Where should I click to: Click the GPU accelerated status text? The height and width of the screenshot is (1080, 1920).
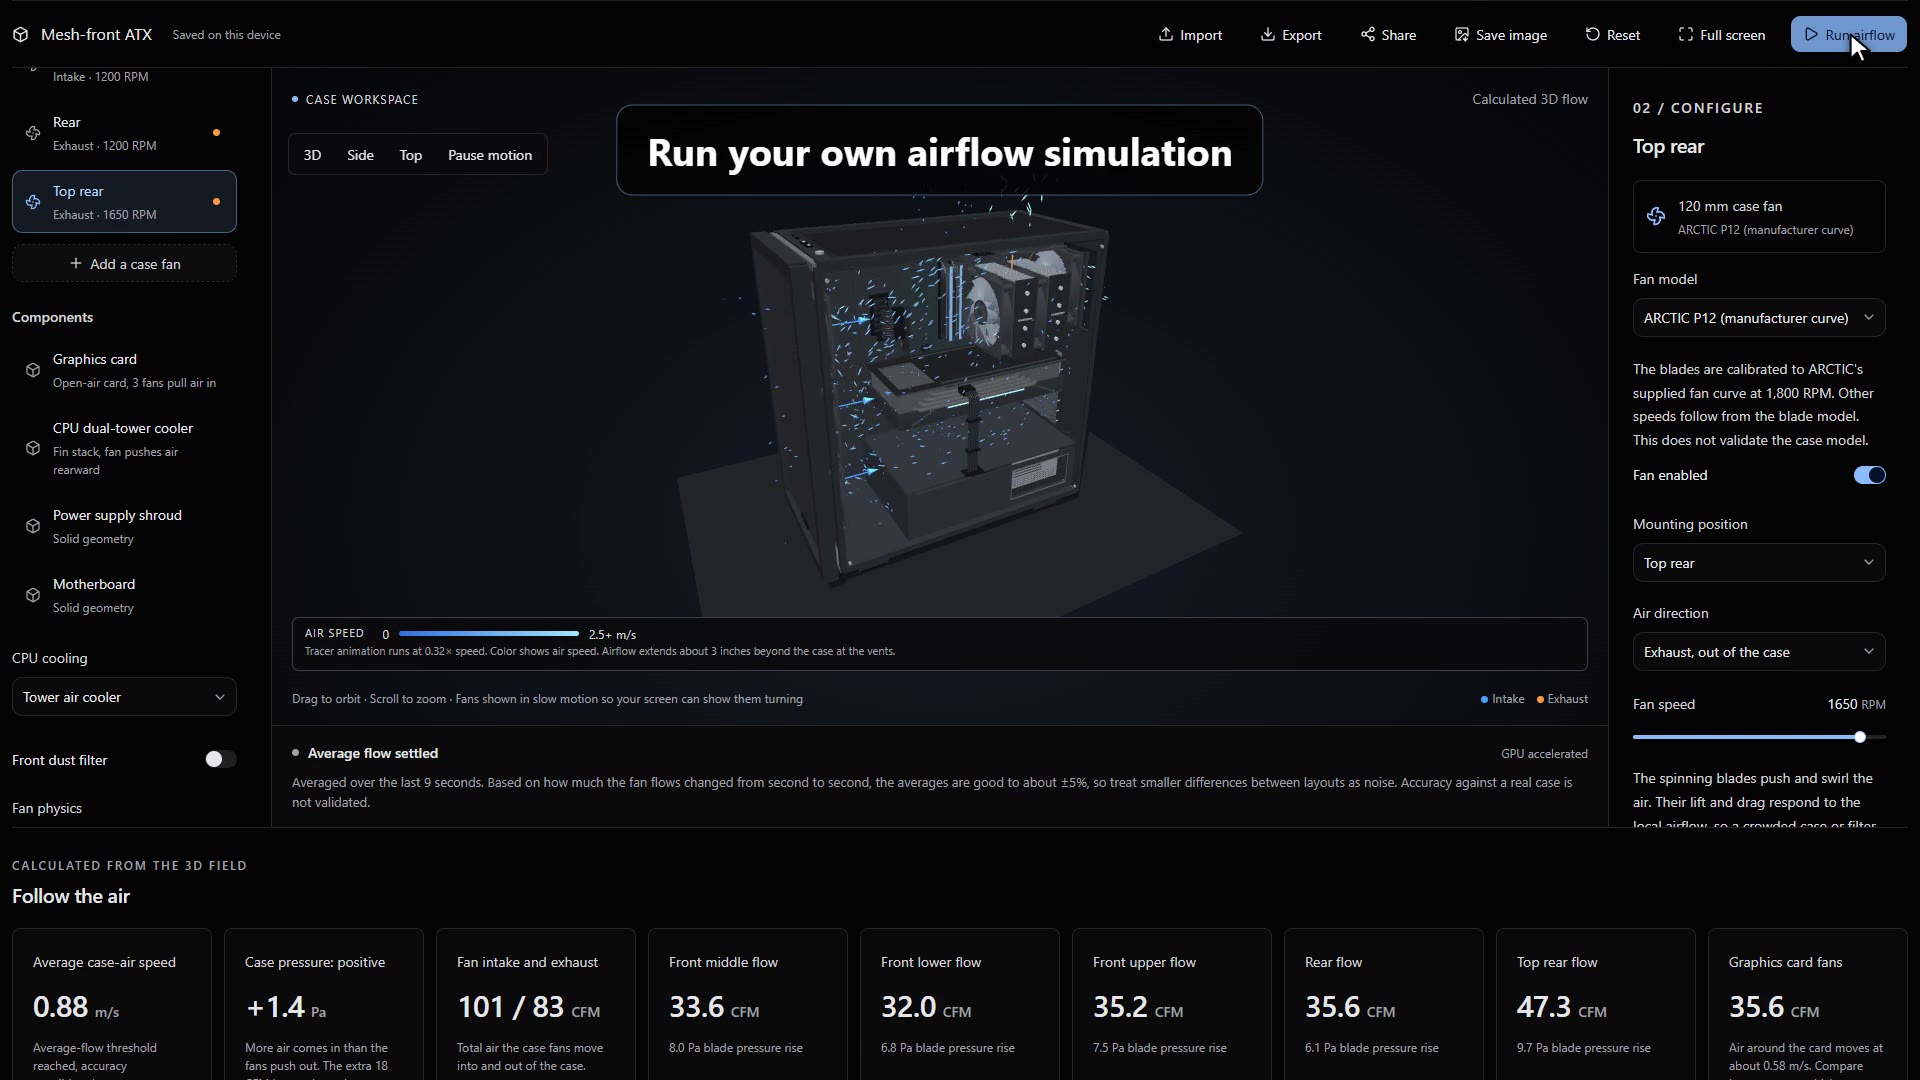(x=1544, y=754)
